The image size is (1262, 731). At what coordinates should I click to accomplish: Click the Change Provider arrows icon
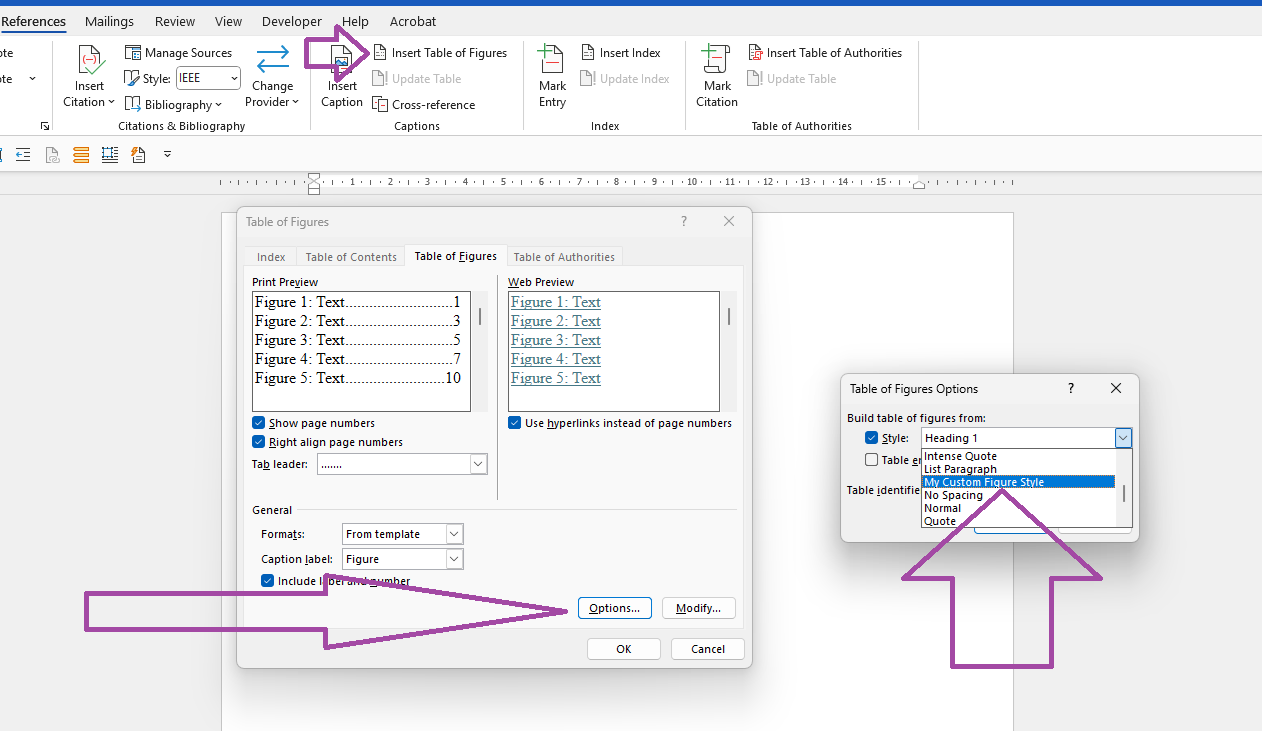pyautogui.click(x=272, y=60)
